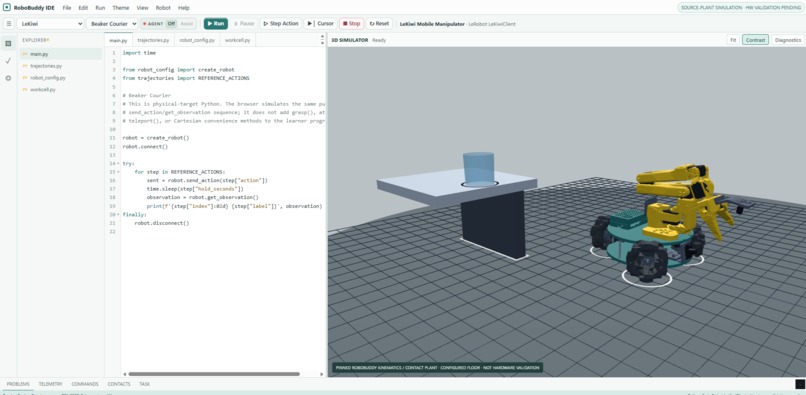Viewport: 806px width, 395px height.
Task: Click the black square icon in bottom panel corner
Action: (x=800, y=384)
